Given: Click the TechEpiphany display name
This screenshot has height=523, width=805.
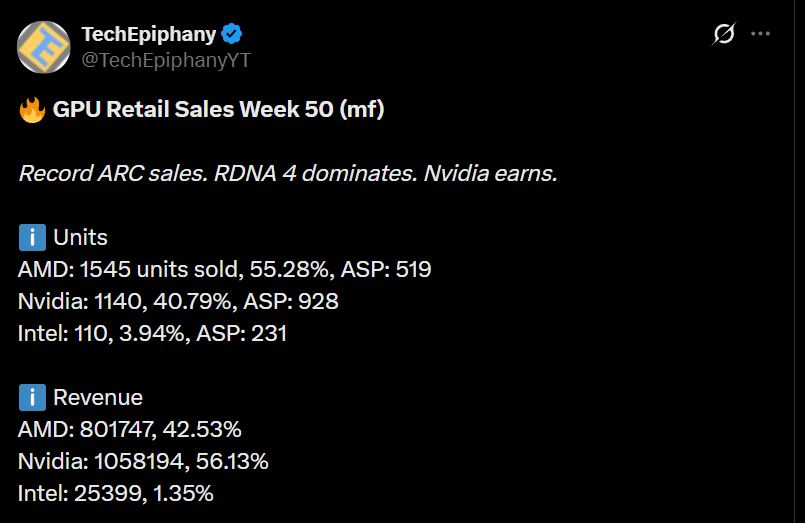Looking at the screenshot, I should point(148,34).
